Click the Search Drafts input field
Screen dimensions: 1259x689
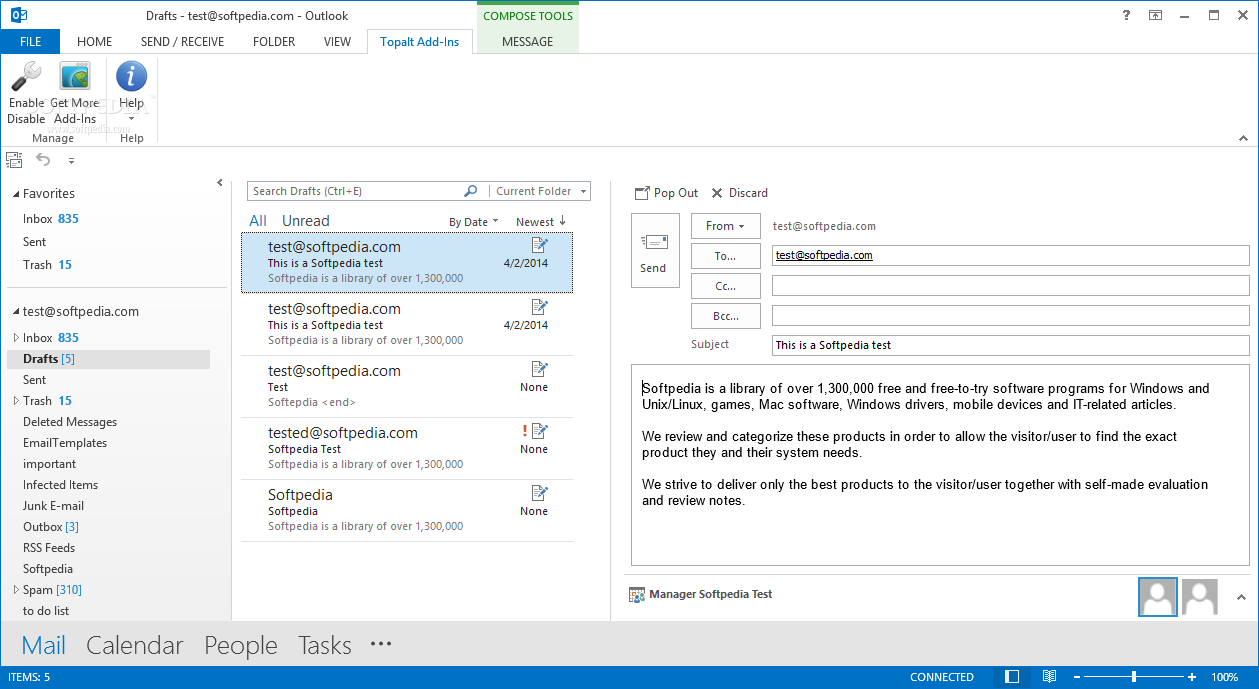[355, 191]
